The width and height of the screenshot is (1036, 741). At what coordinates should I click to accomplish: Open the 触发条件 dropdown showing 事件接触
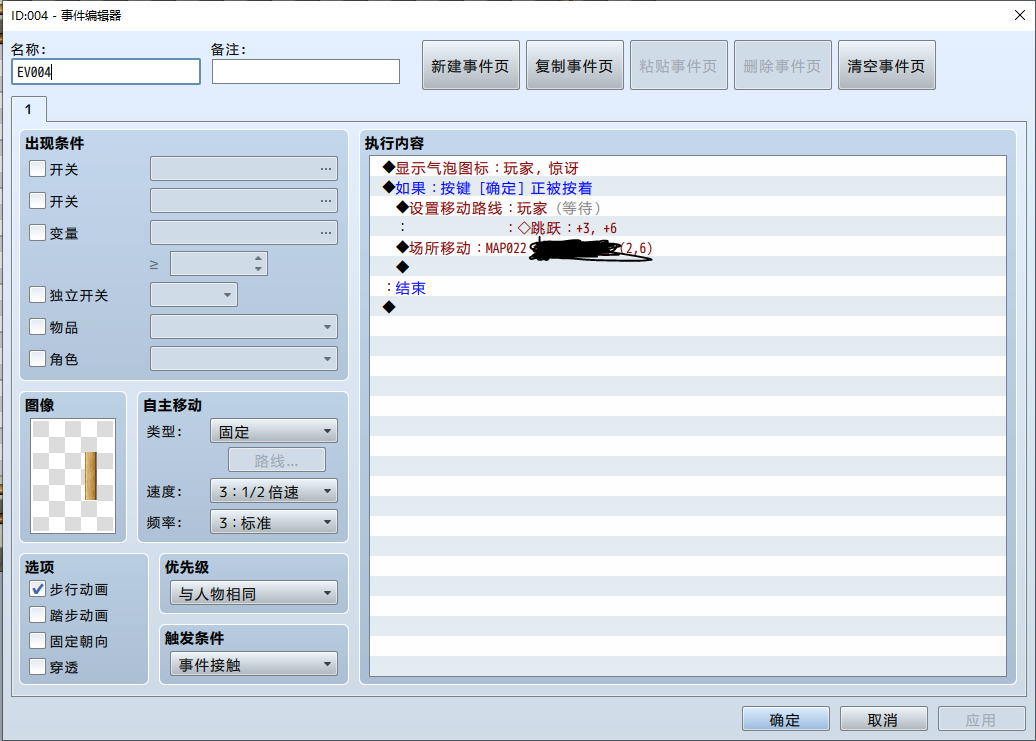tap(254, 664)
